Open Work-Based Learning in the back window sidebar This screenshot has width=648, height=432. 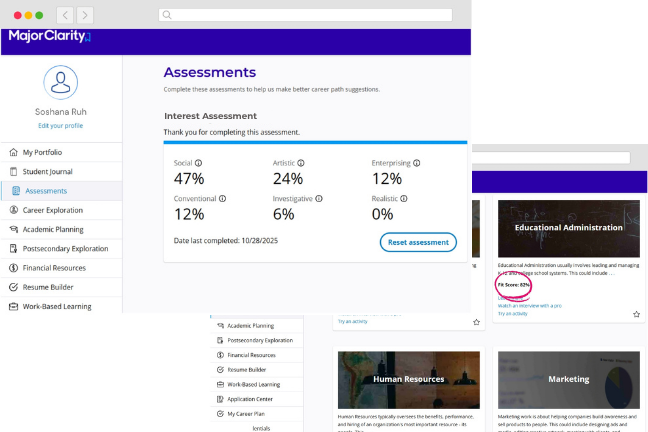[x=257, y=384]
